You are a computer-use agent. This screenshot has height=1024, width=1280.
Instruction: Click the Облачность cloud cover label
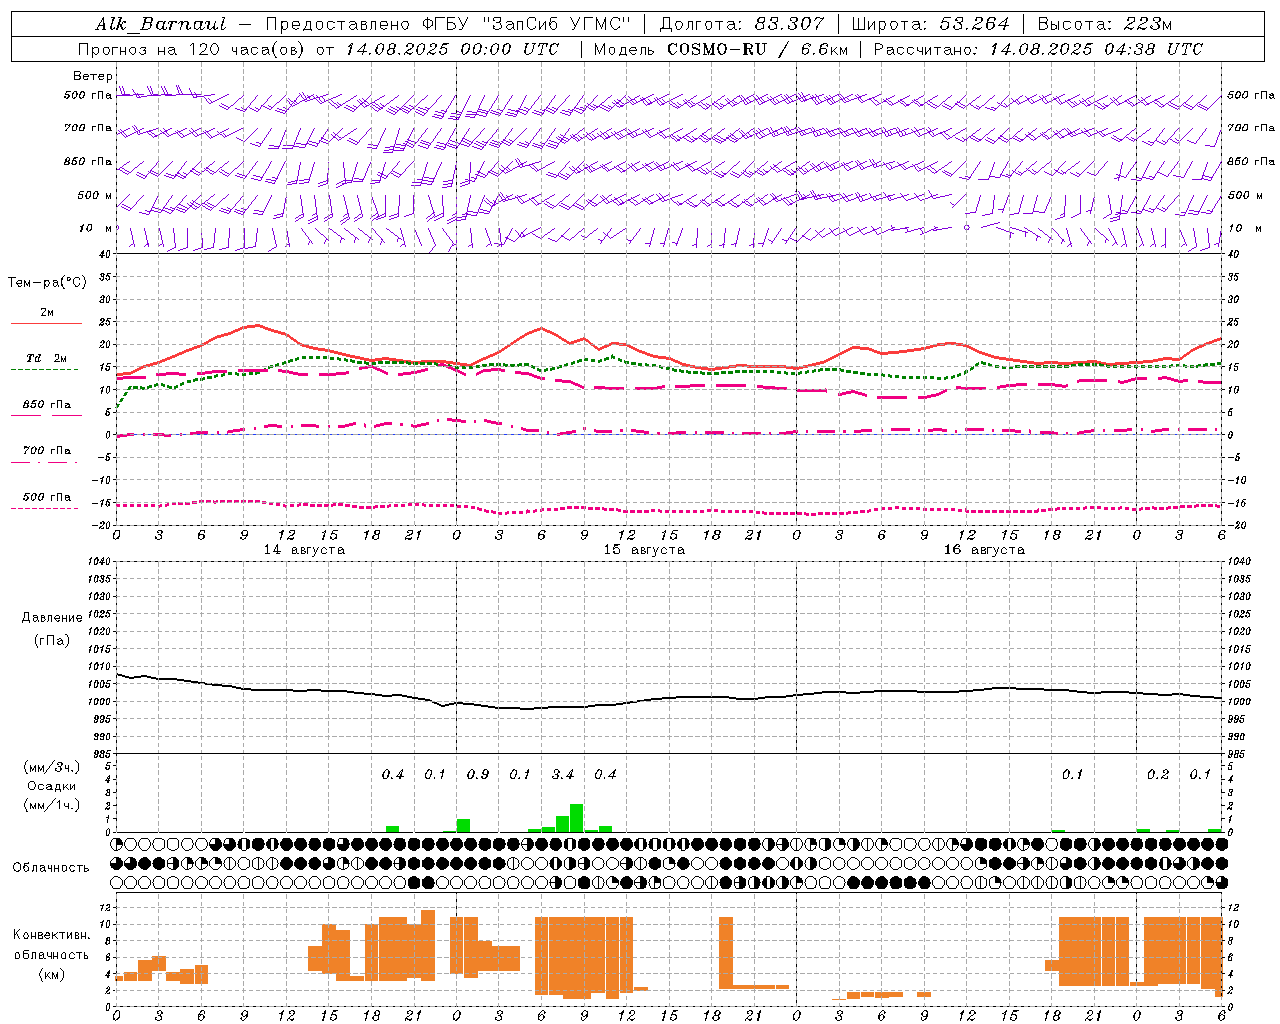51,867
